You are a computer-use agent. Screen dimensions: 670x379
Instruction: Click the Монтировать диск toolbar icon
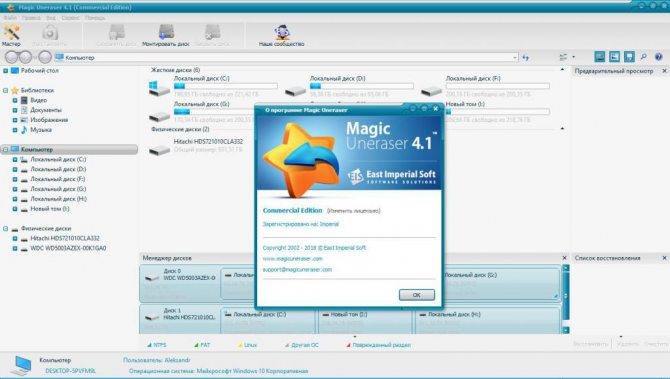click(166, 35)
